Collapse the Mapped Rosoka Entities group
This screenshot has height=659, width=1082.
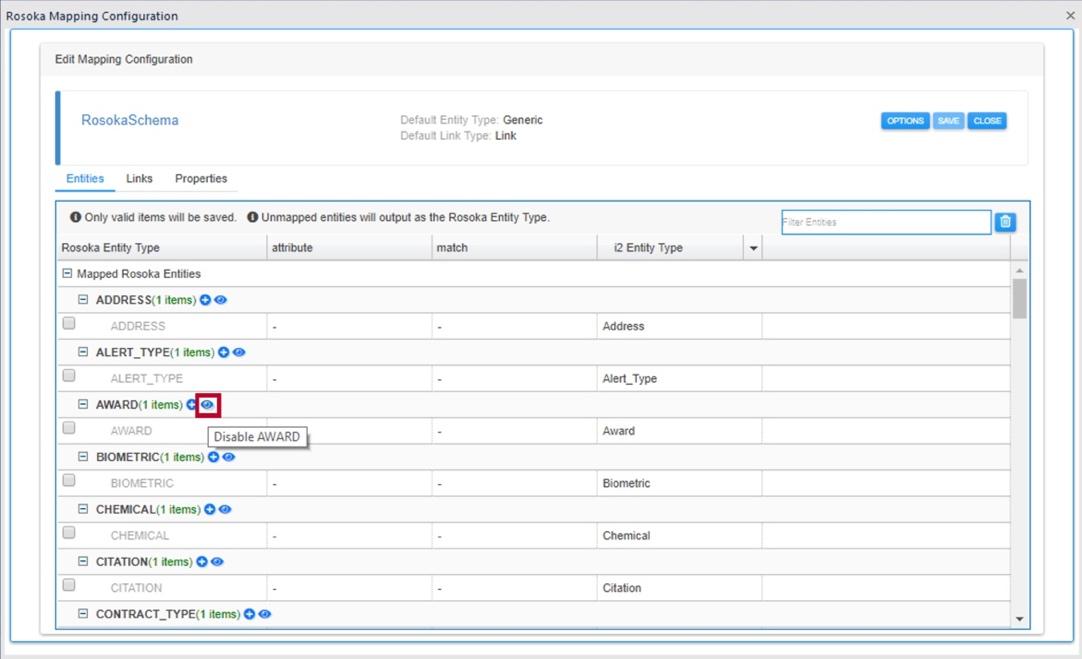pos(66,273)
